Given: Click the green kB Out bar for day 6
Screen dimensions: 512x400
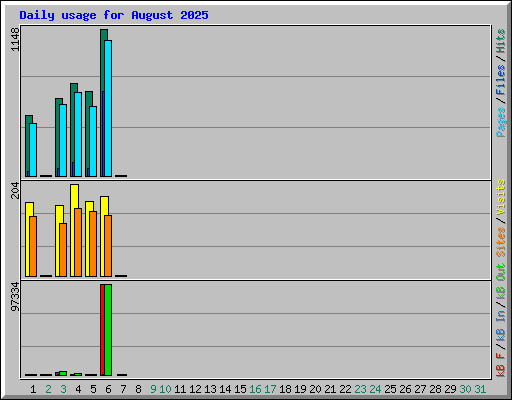Looking at the screenshot, I should pyautogui.click(x=108, y=330).
